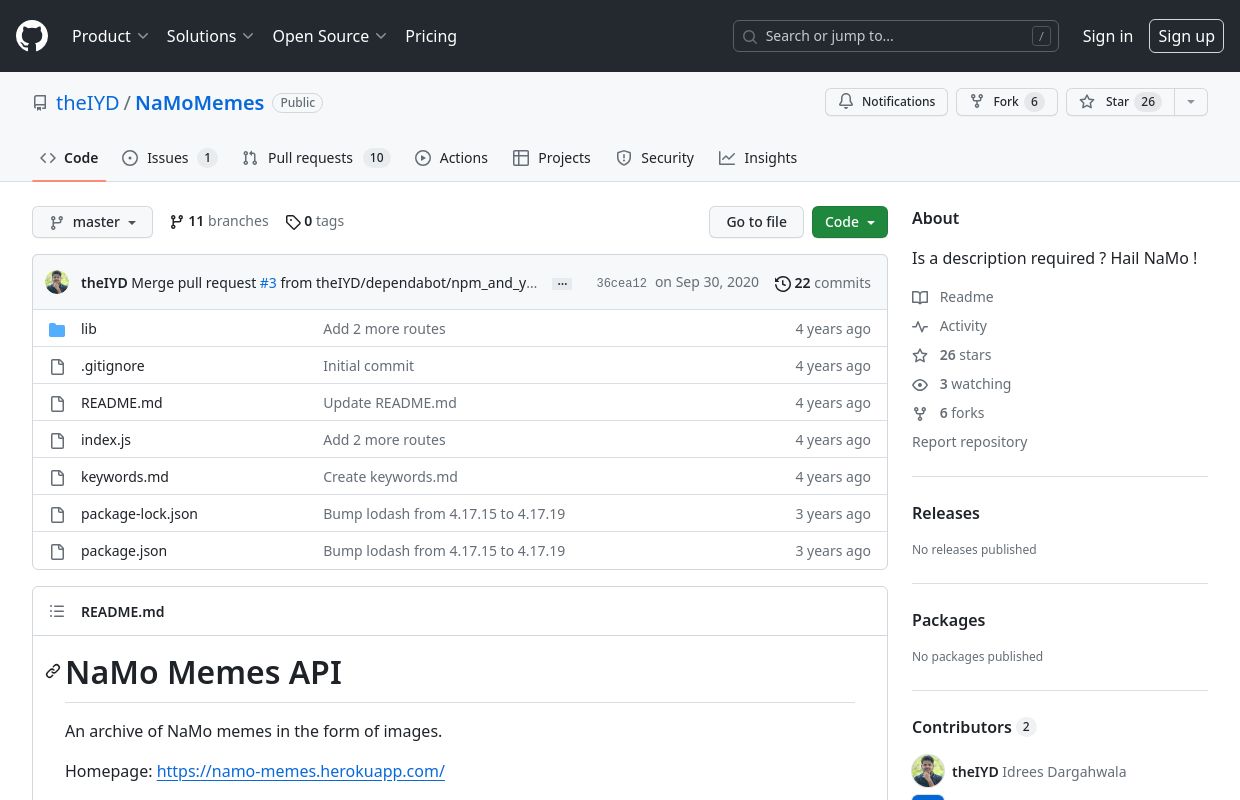Click the Go to file button
Viewport: 1240px width, 800px height.
[x=756, y=222]
